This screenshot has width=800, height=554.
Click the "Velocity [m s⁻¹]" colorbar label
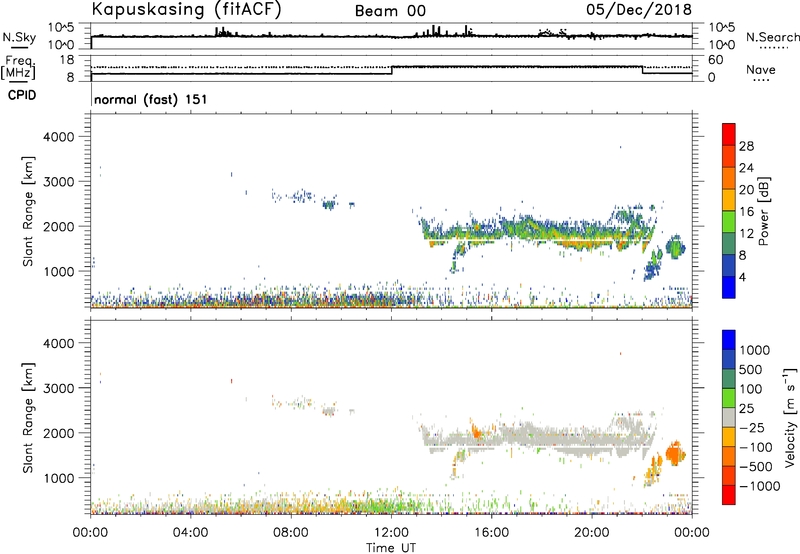click(x=790, y=417)
